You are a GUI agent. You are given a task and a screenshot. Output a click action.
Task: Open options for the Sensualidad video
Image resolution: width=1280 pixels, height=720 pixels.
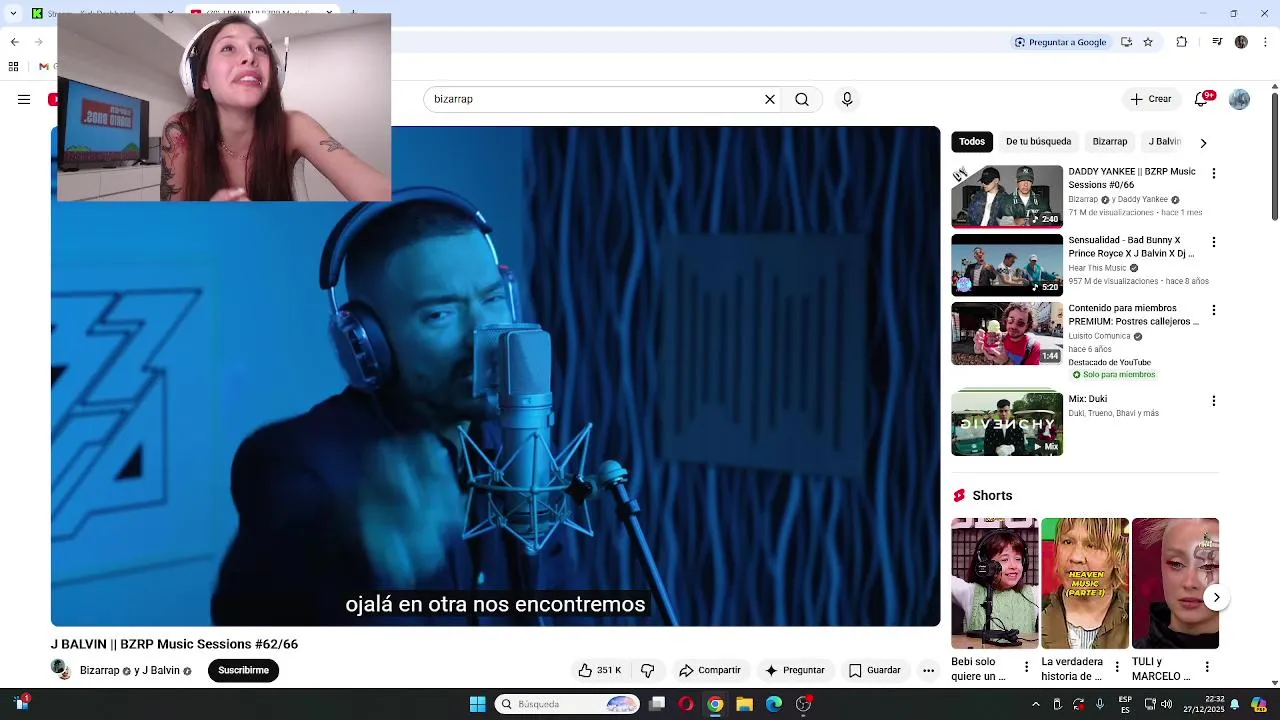[1214, 242]
